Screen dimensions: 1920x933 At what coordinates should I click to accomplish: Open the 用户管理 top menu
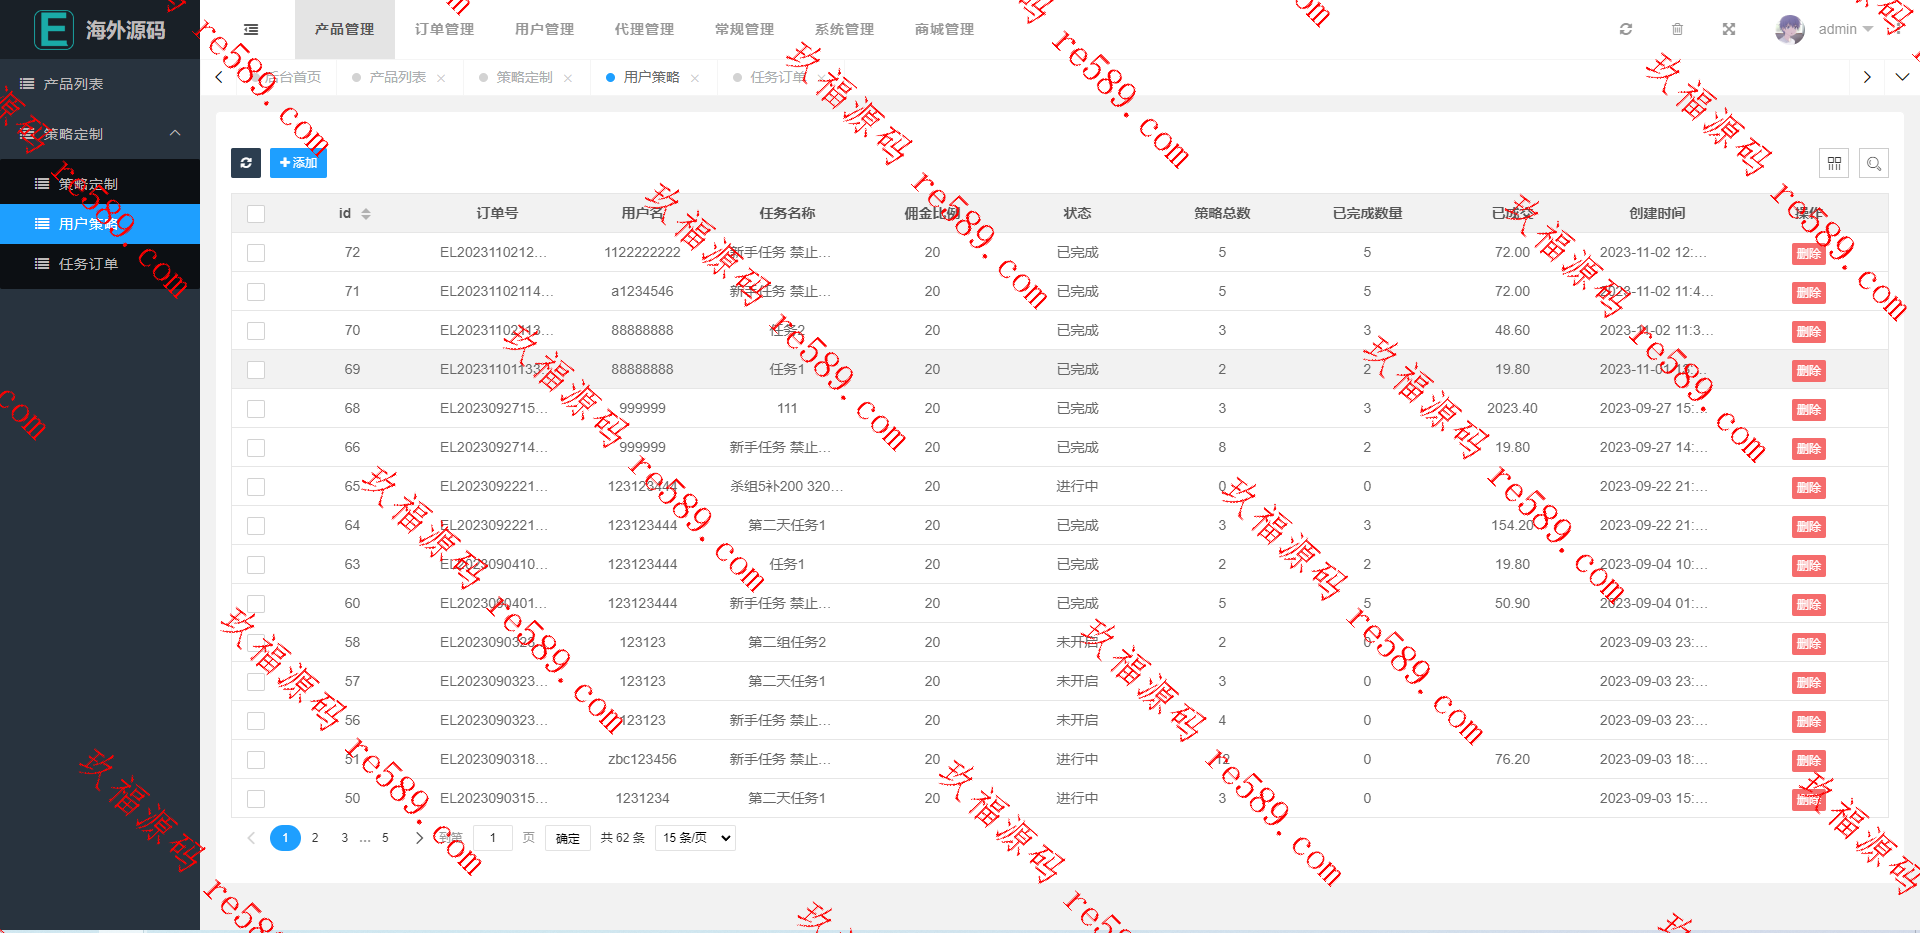point(545,29)
